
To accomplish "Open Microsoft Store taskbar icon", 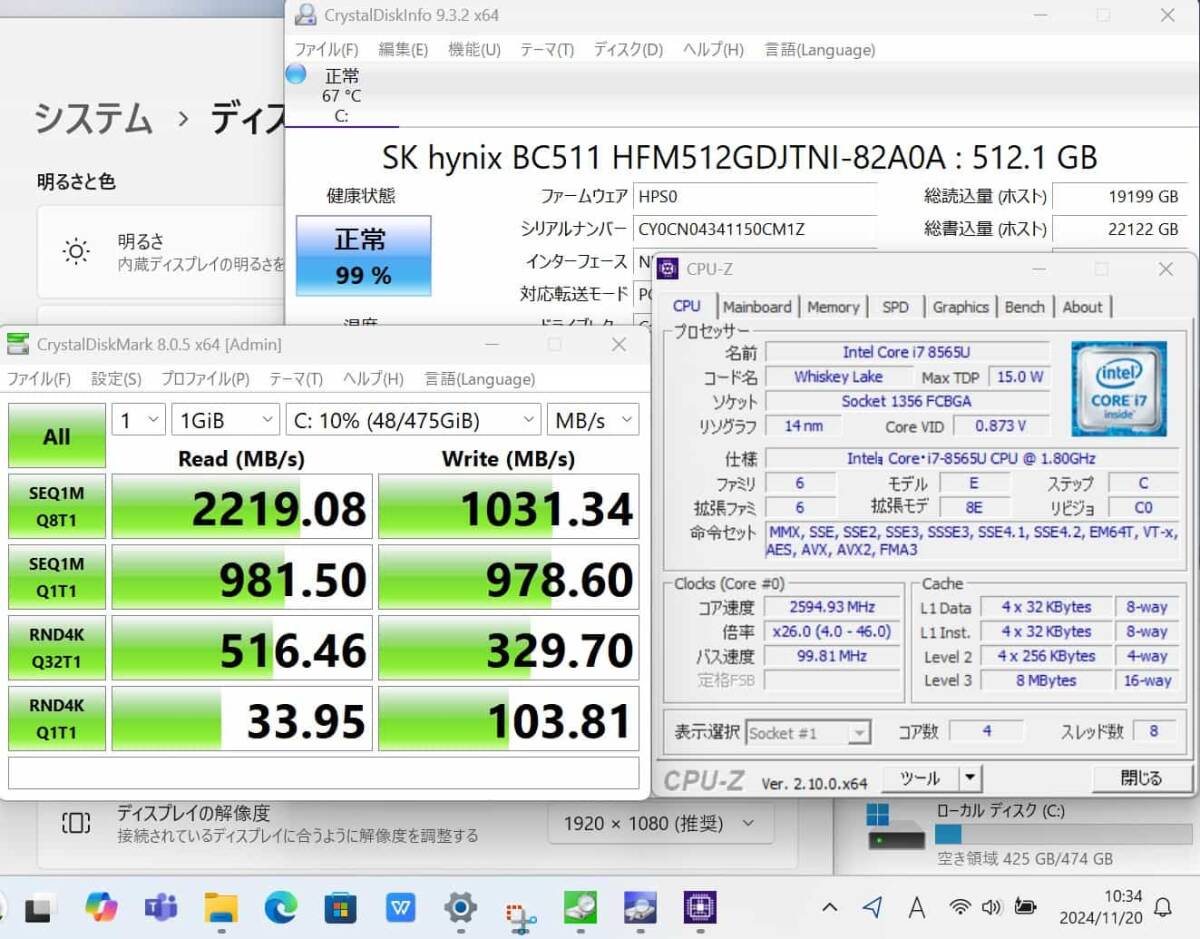I will (340, 908).
